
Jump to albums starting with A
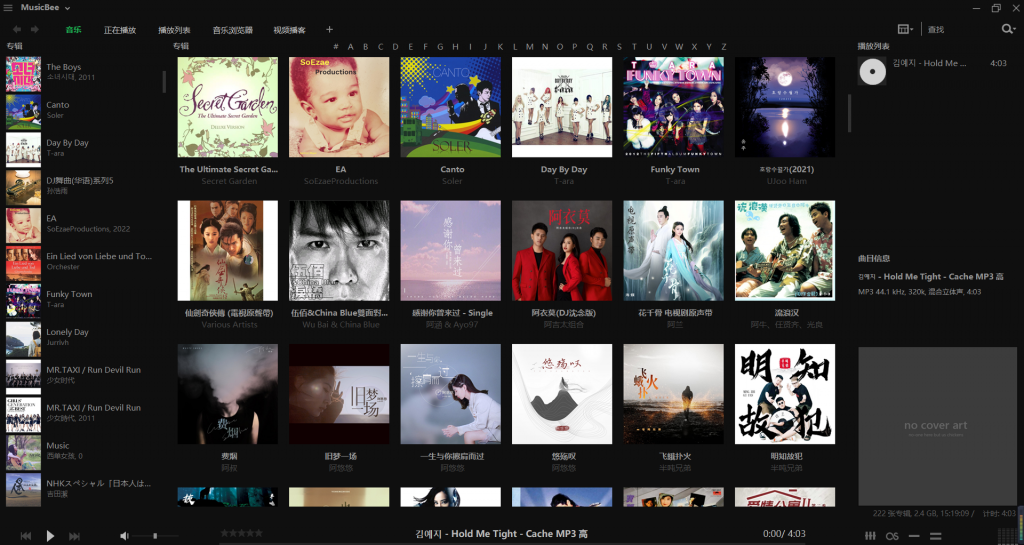351,47
